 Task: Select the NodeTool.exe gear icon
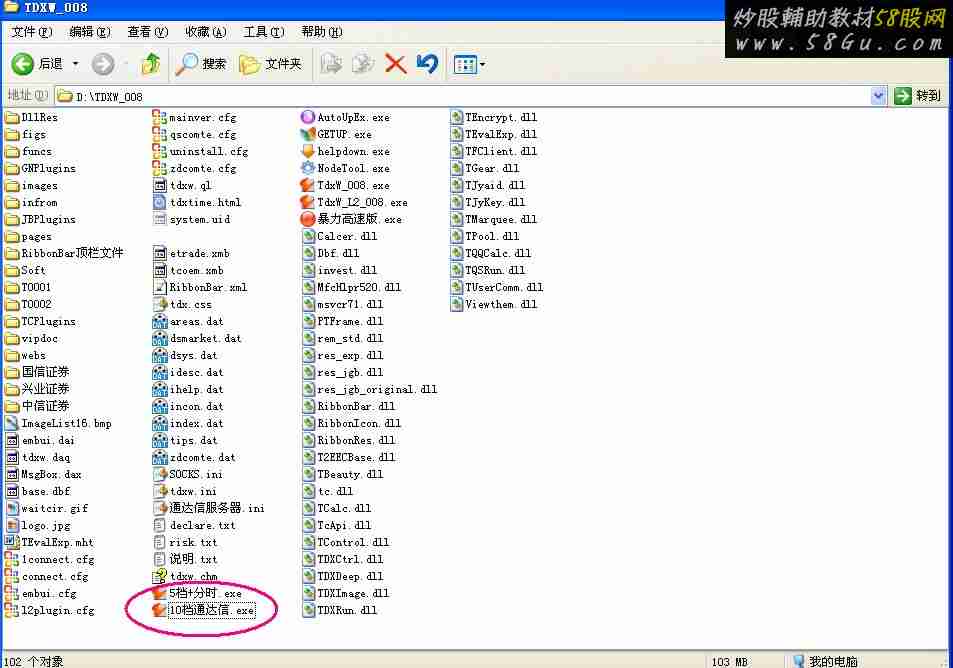(x=308, y=168)
